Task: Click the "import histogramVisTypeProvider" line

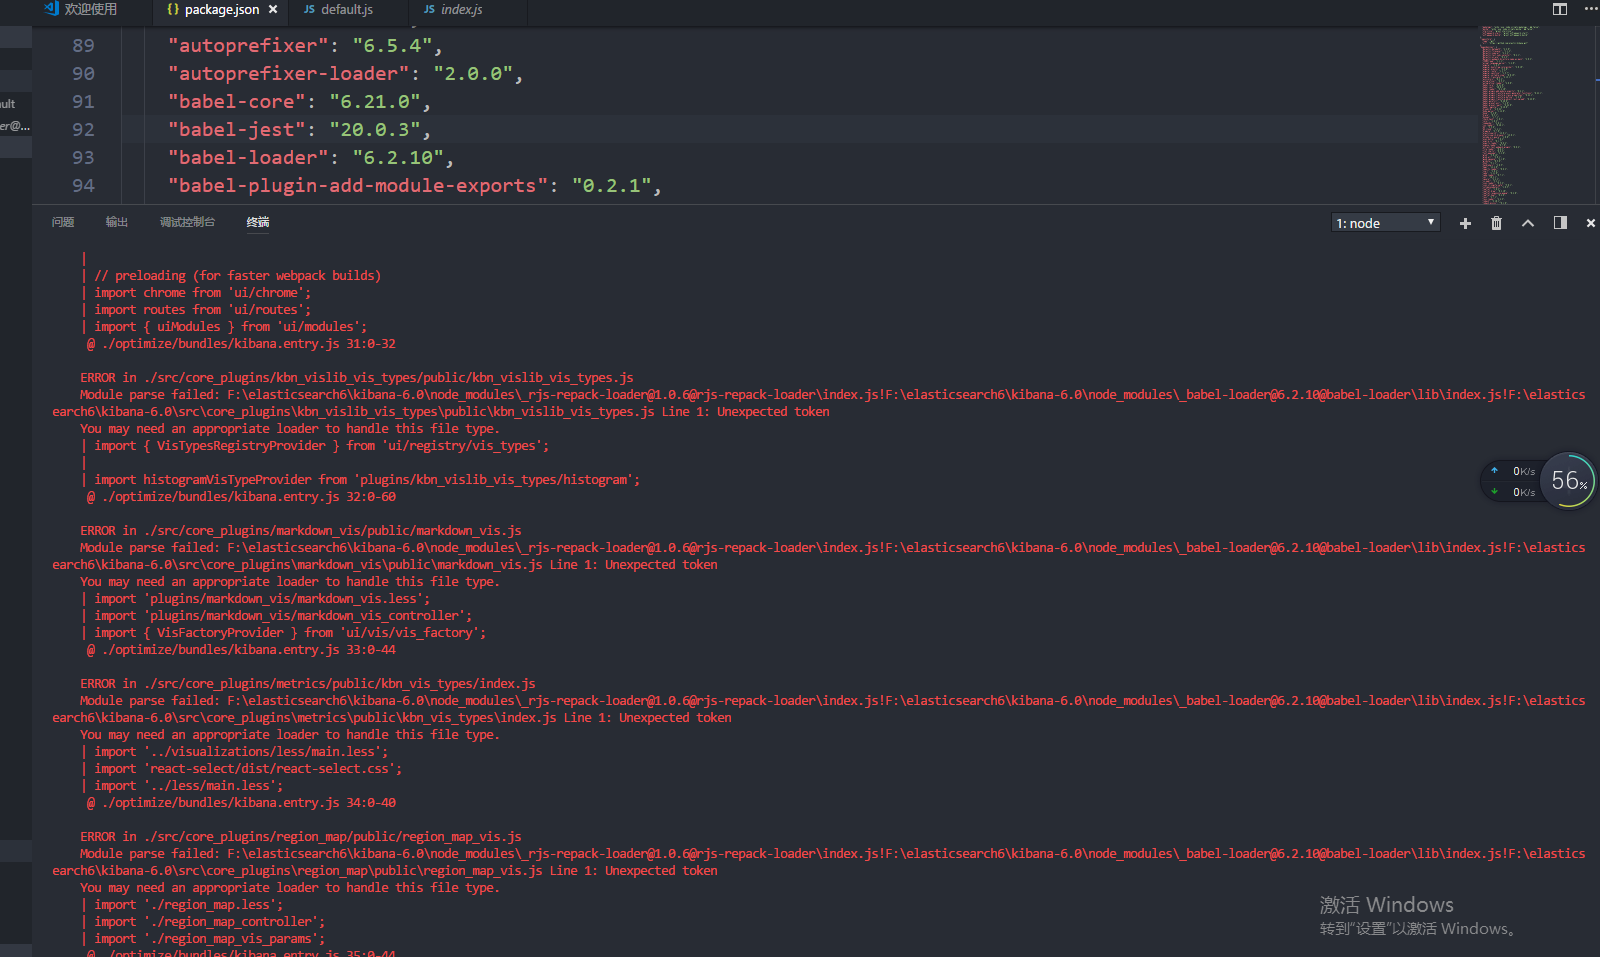Action: [x=367, y=480]
